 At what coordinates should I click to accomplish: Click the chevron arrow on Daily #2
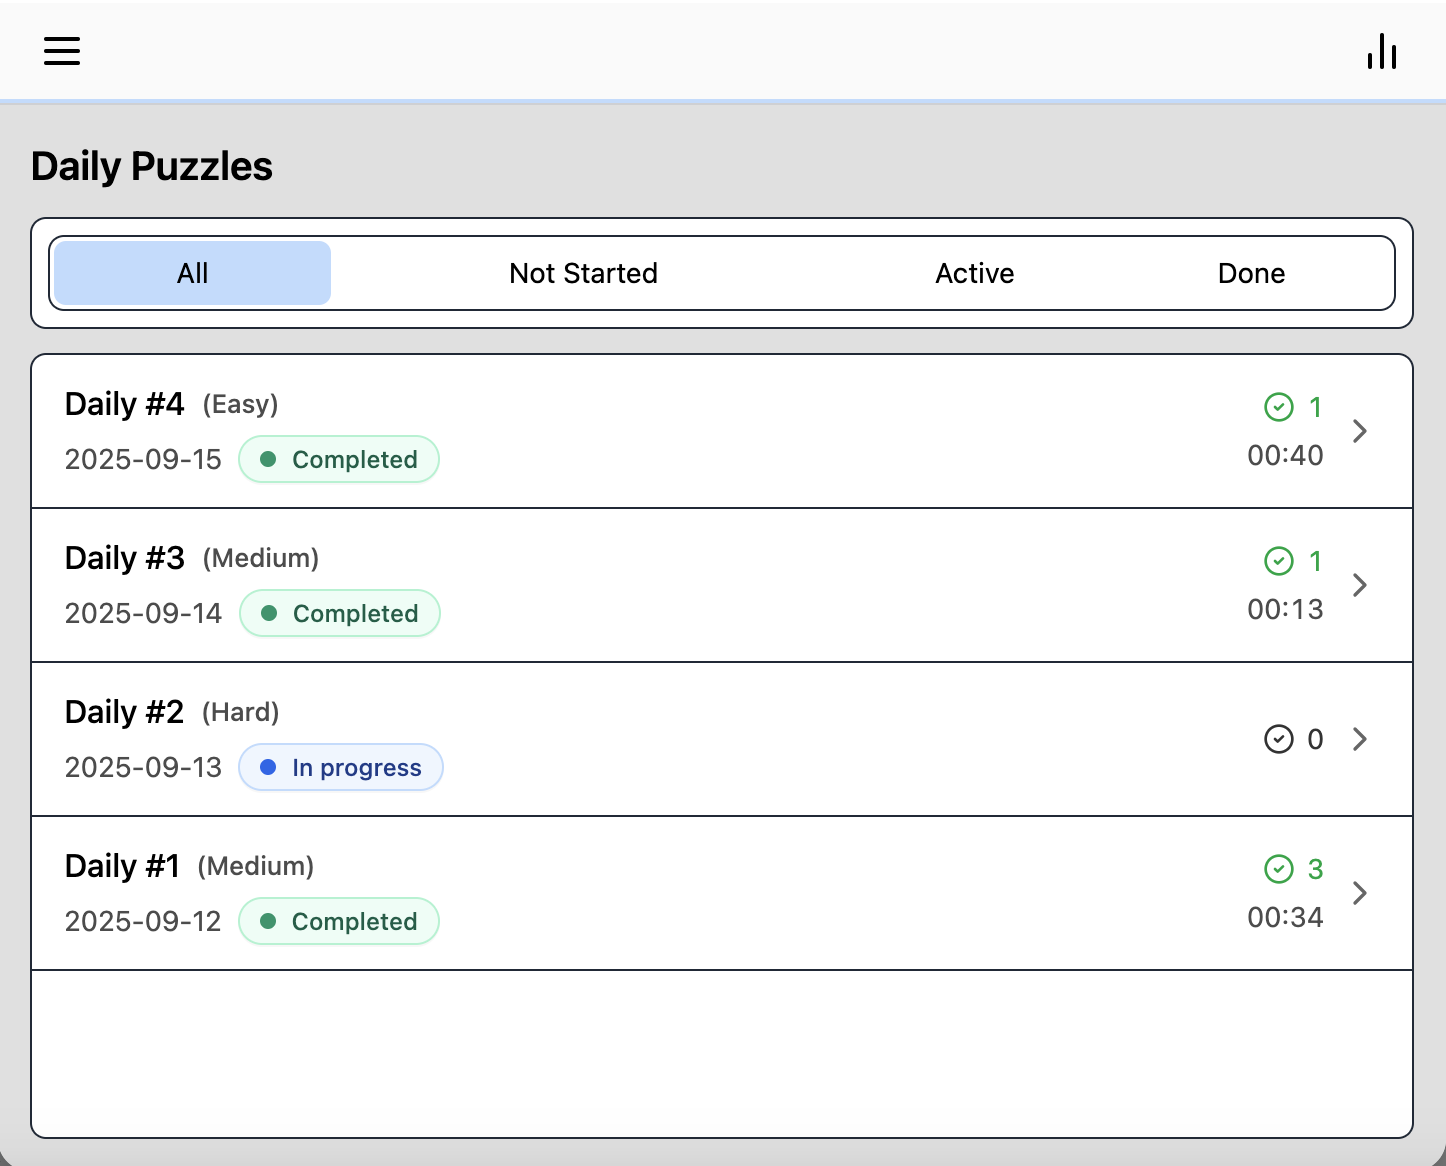[1360, 739]
